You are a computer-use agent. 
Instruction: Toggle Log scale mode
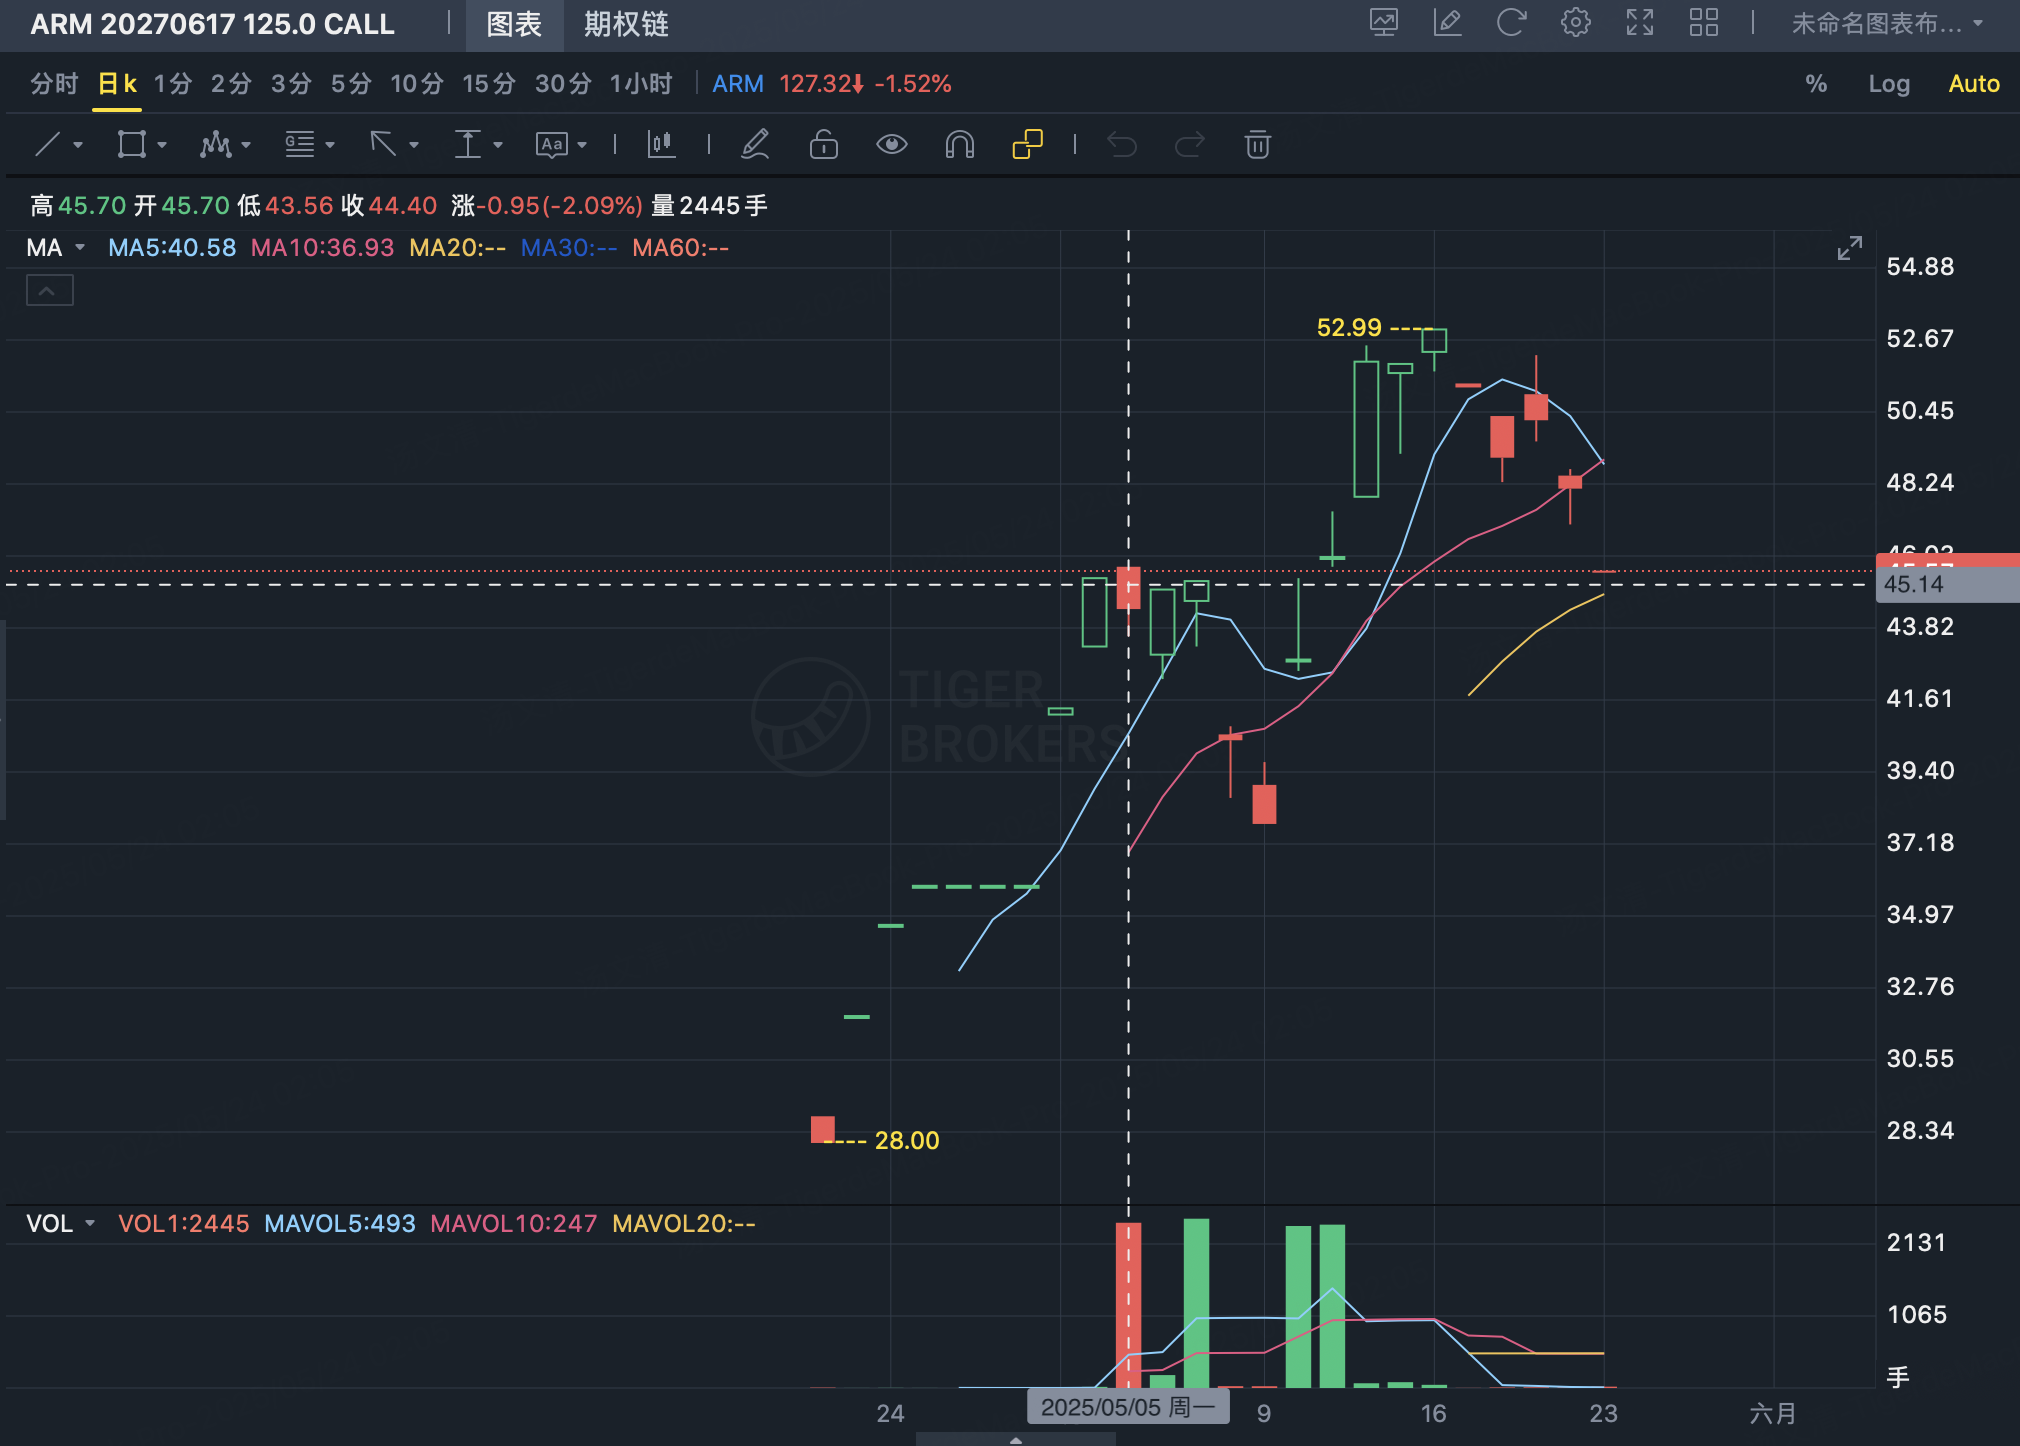pyautogui.click(x=1889, y=84)
